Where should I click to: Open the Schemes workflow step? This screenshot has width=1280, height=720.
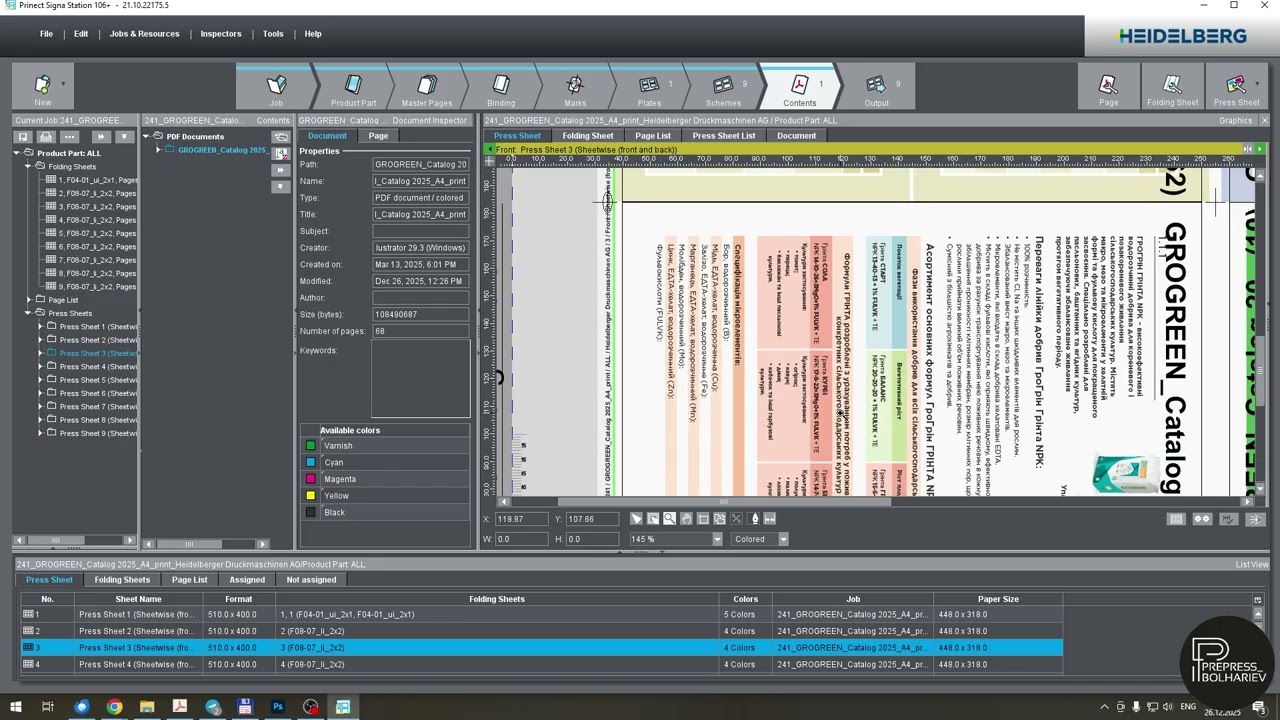(x=723, y=87)
